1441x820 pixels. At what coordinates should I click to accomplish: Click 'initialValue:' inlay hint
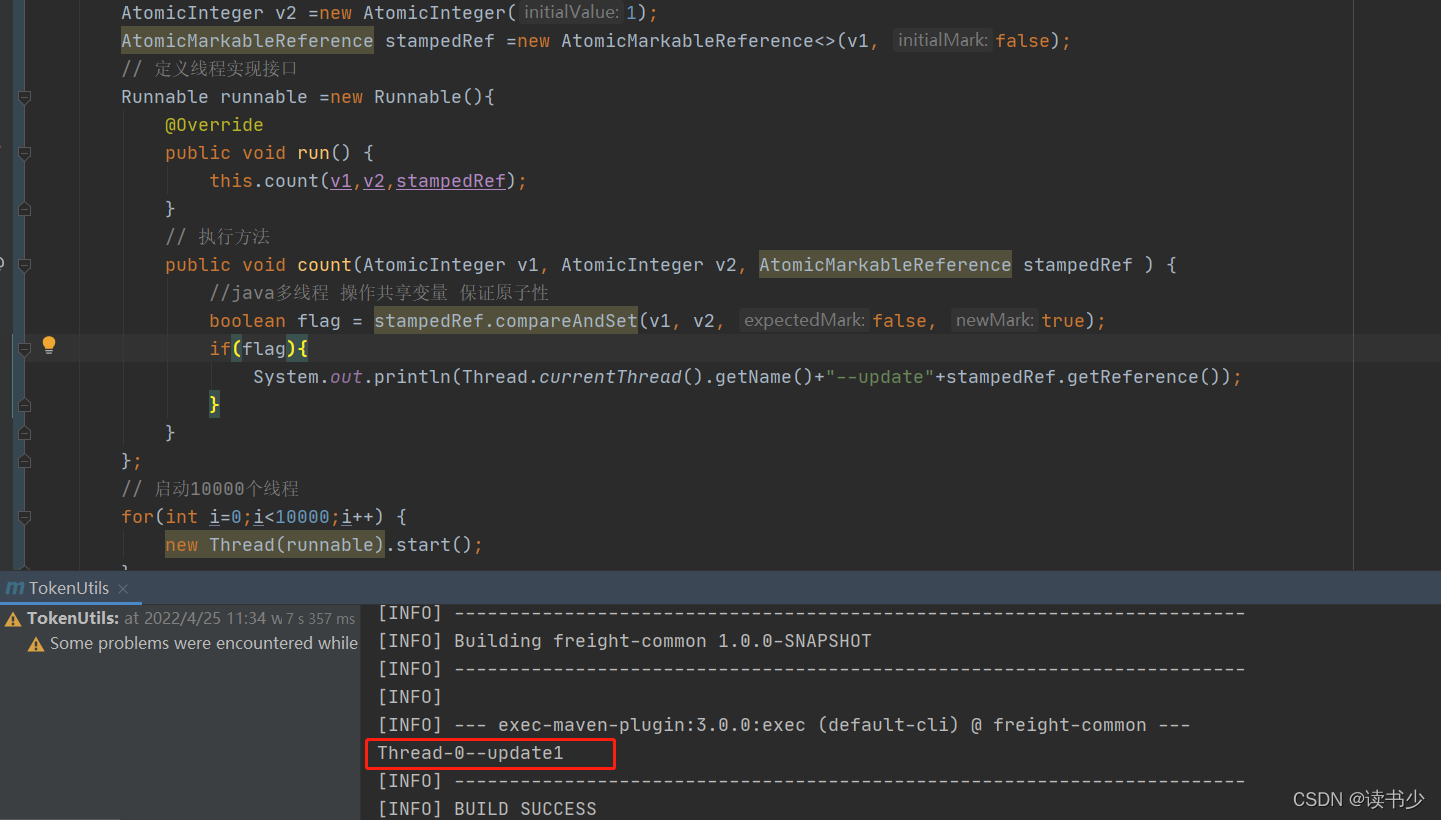point(571,13)
